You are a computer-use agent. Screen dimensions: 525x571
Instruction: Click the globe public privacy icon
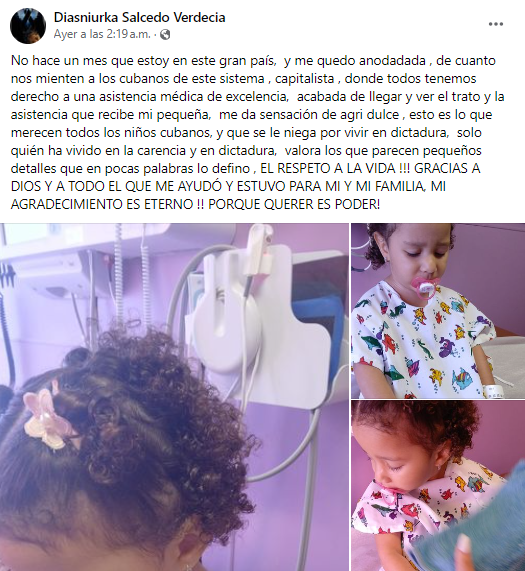[165, 35]
